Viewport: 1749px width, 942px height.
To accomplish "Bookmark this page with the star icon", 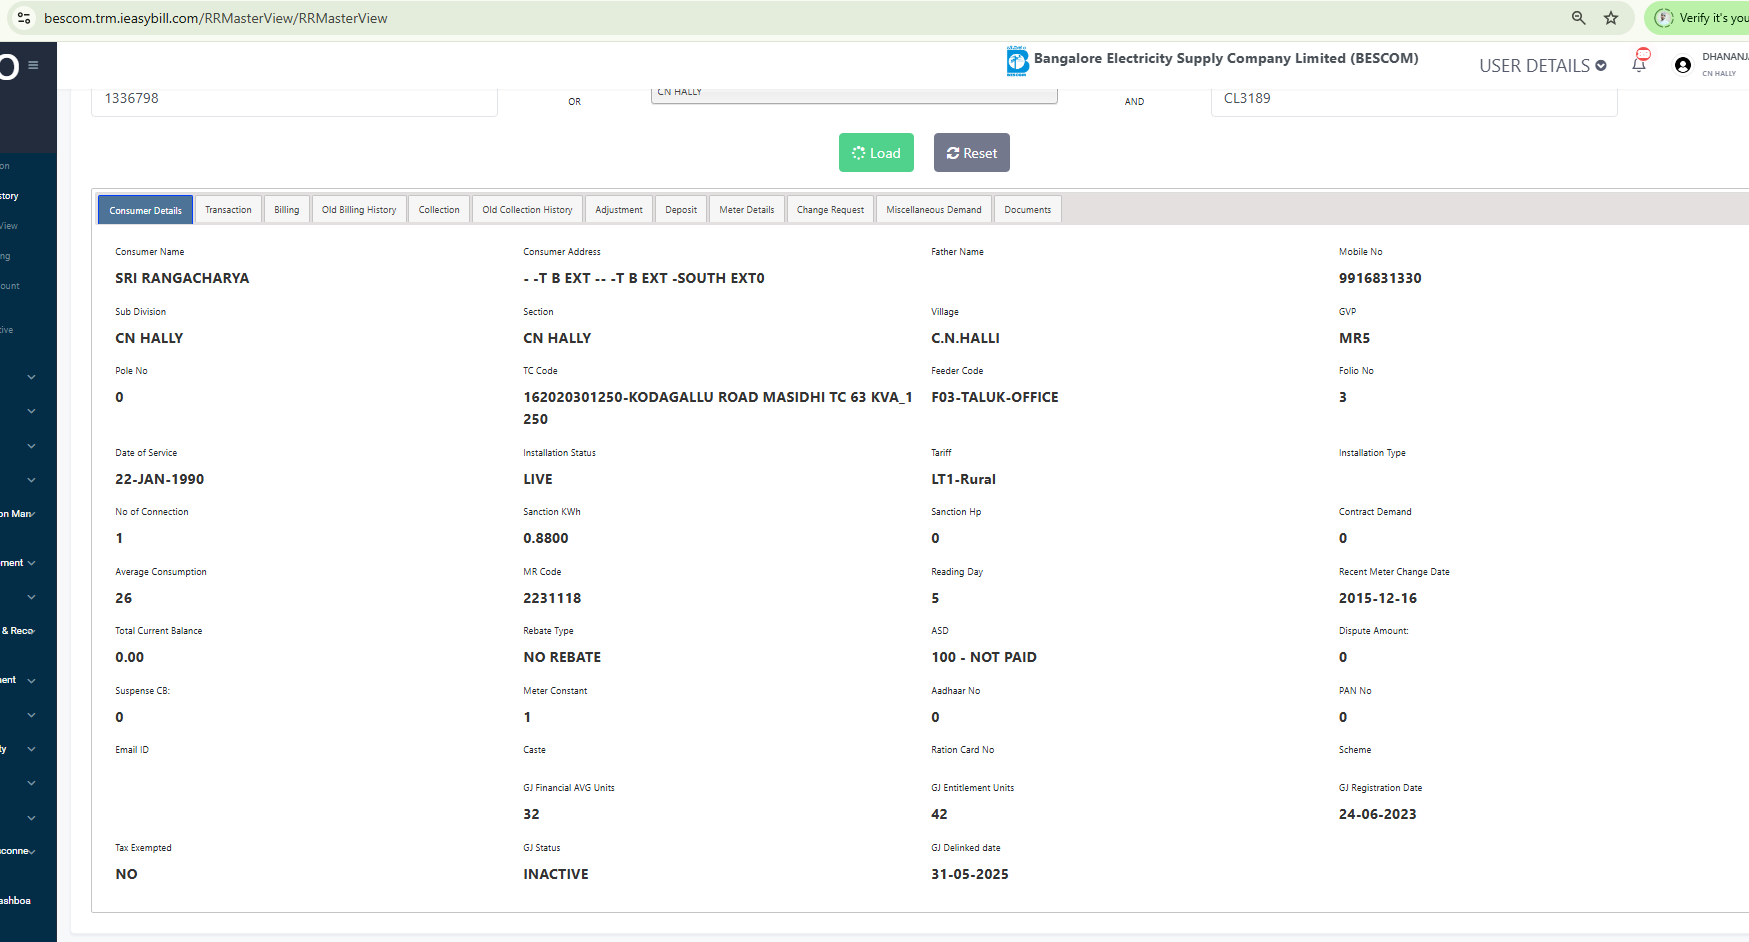I will pos(1611,18).
